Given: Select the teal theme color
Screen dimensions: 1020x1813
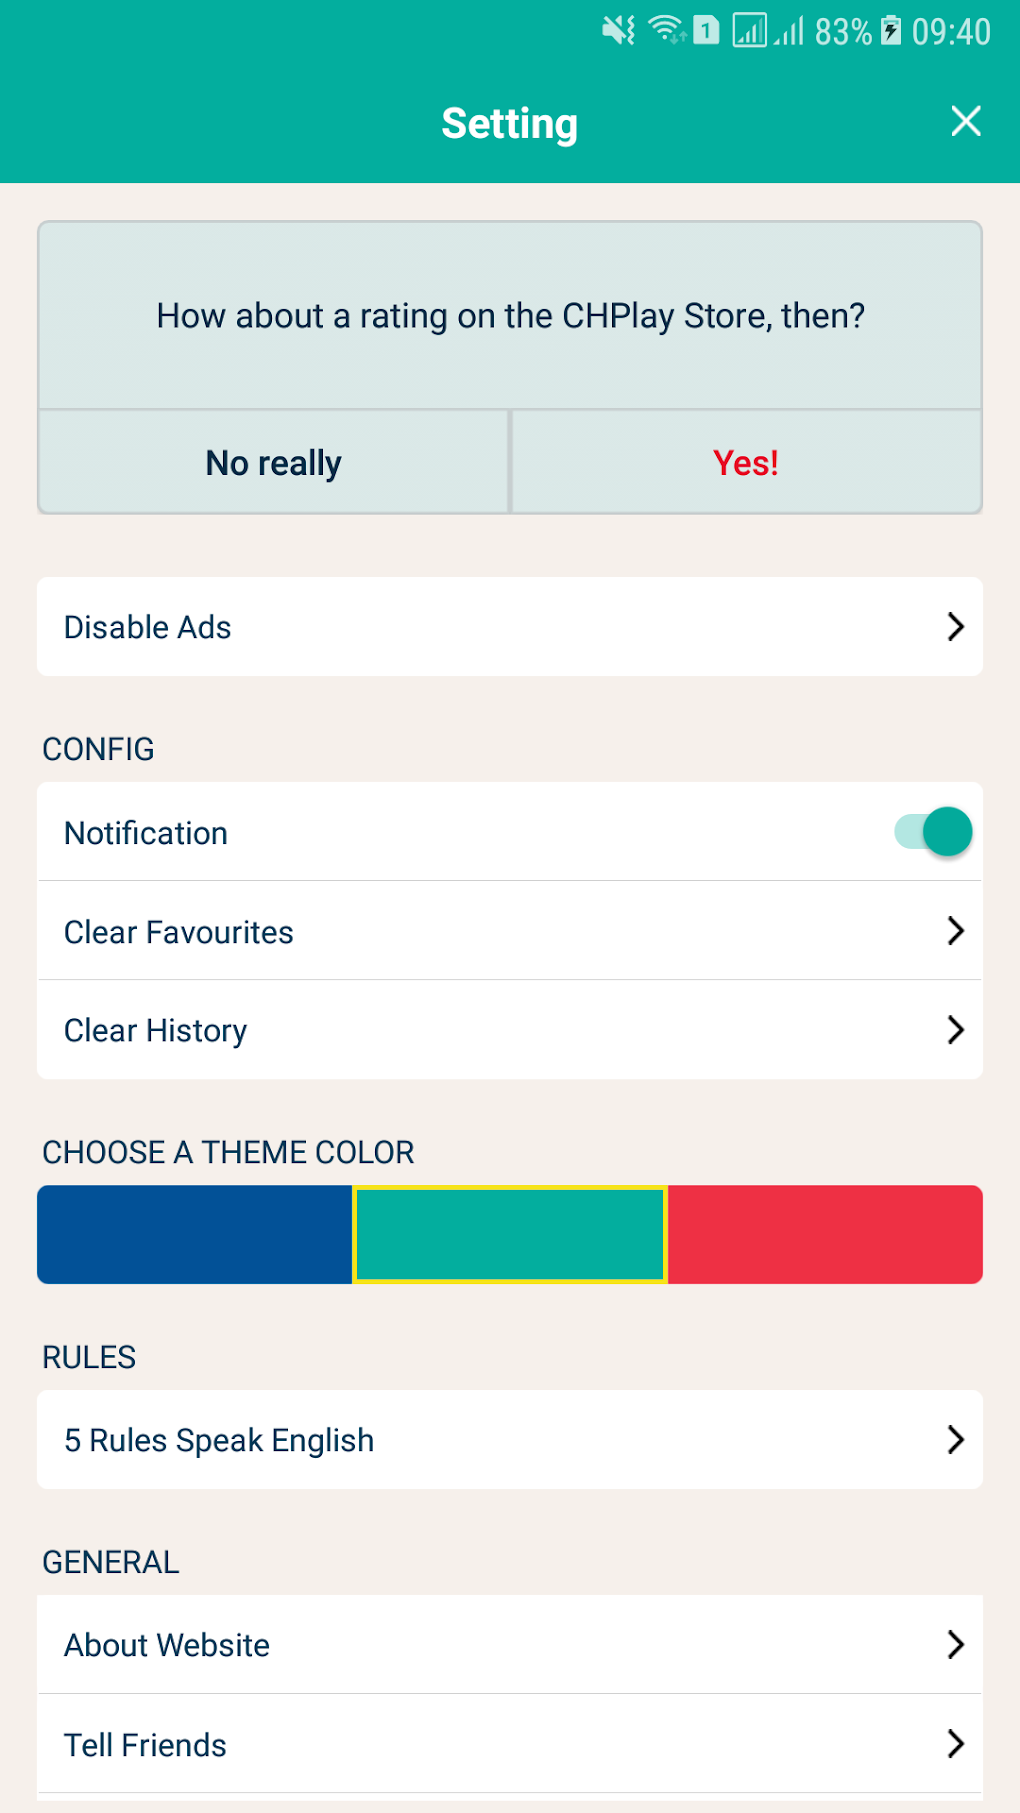Looking at the screenshot, I should 510,1235.
